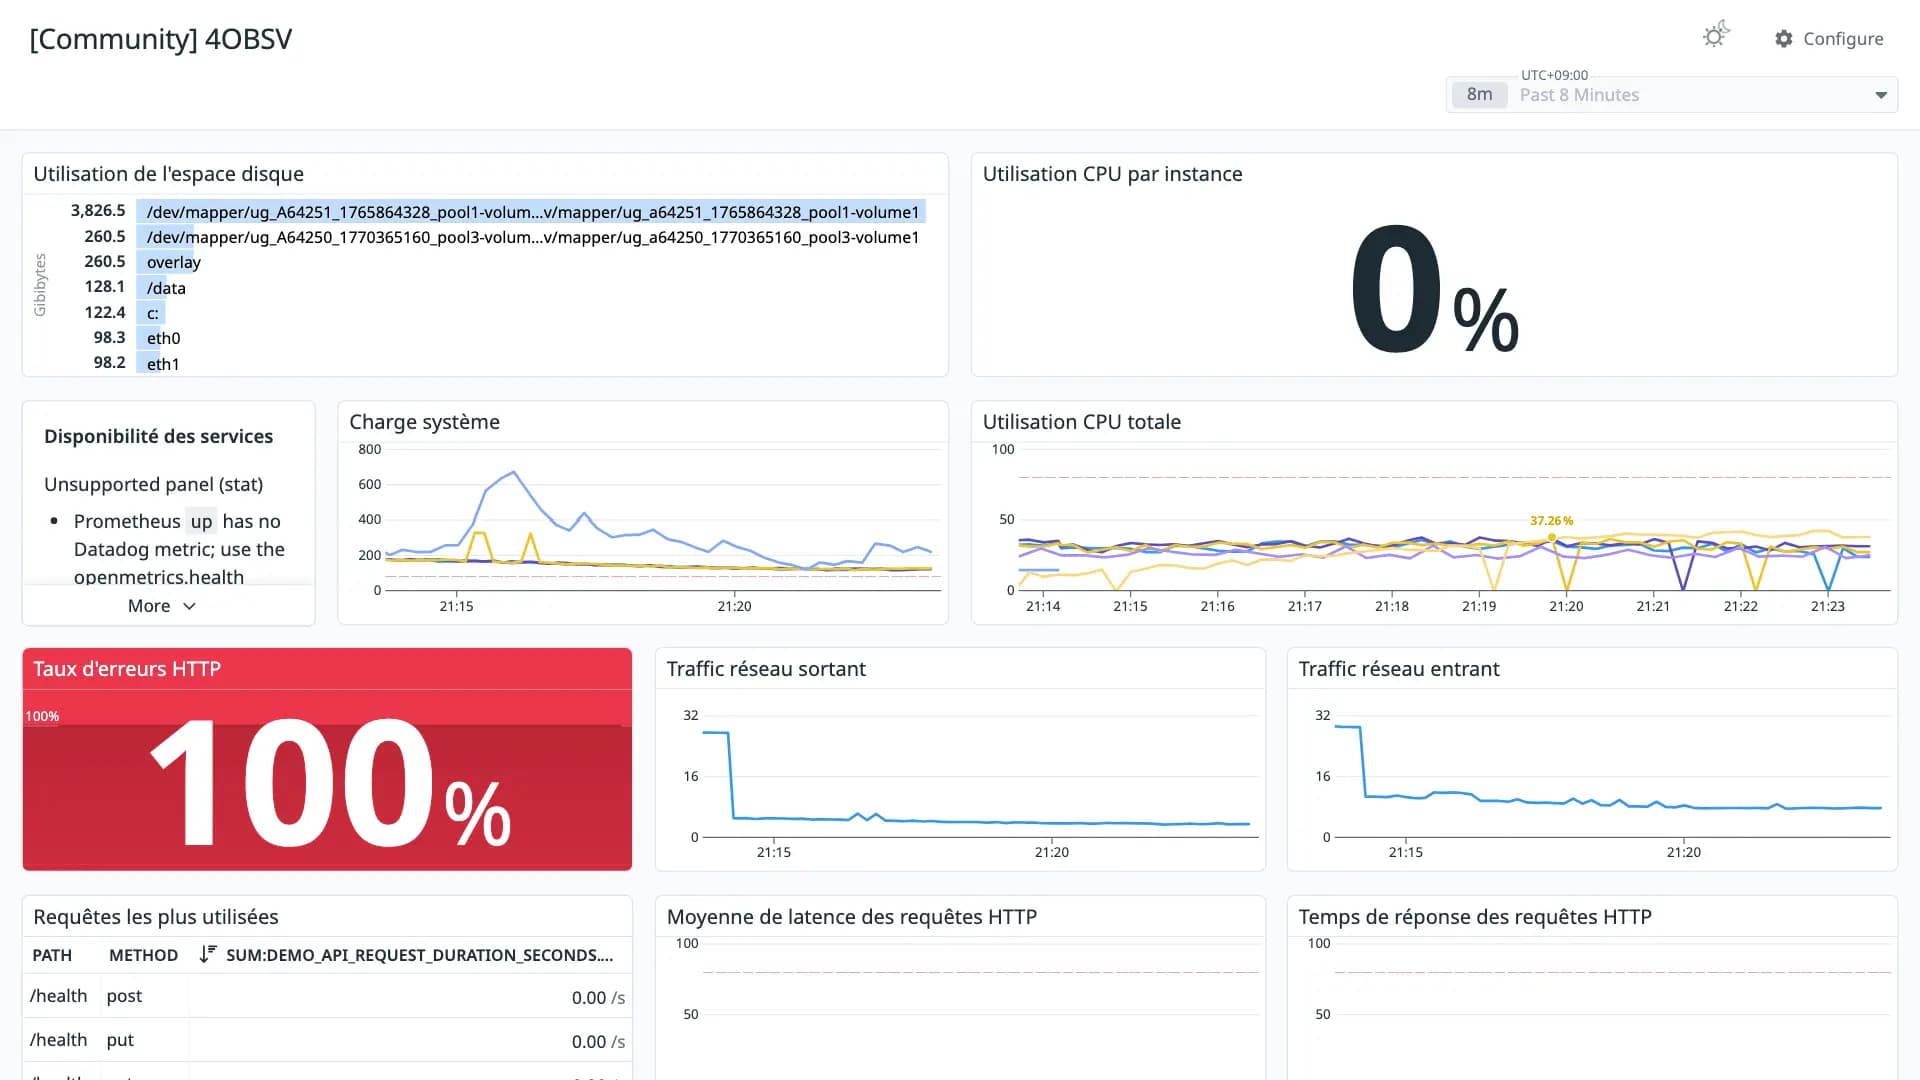Click the Moyenne de latence des requêtes HTTP title
Screen dimensions: 1920x1080
tap(852, 917)
